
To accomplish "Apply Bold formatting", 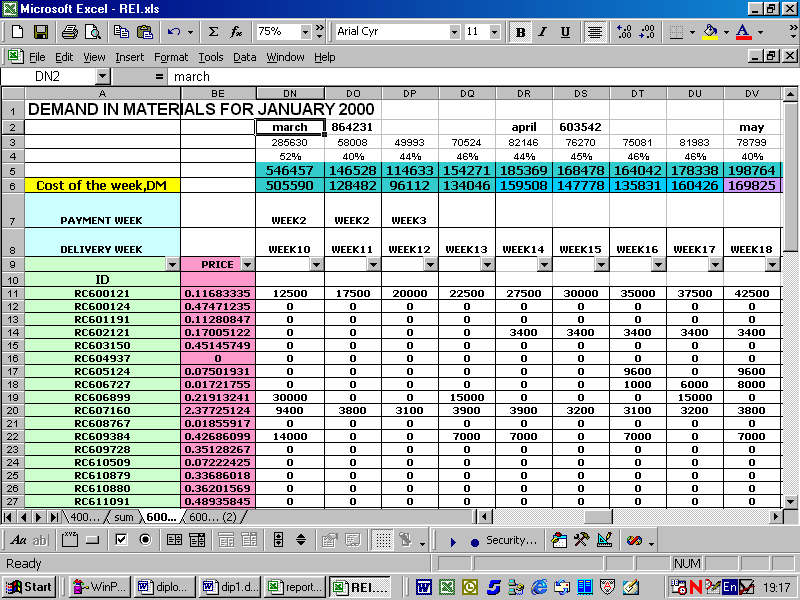I will [x=521, y=32].
